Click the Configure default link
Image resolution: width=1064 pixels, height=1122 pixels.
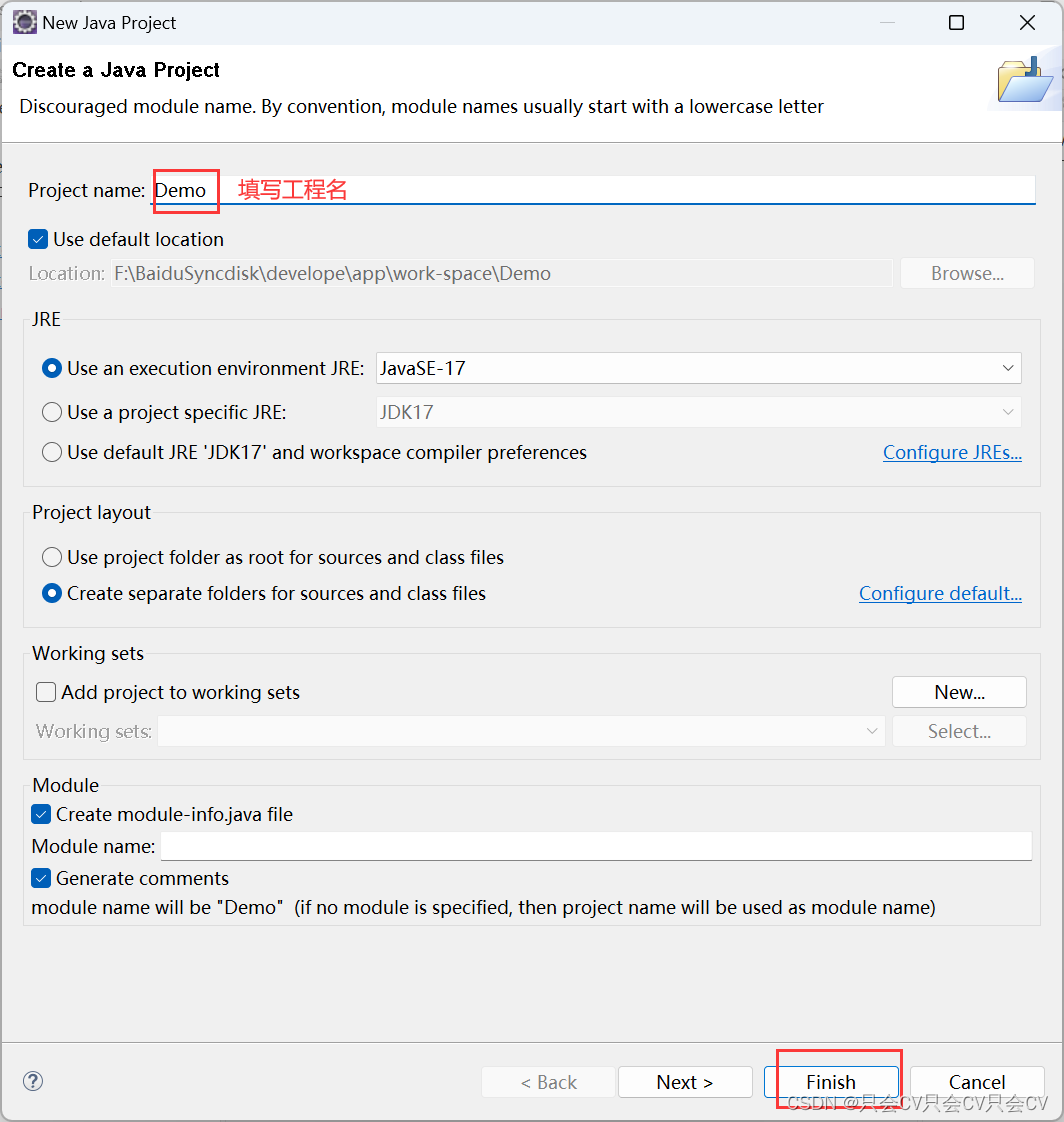point(940,593)
